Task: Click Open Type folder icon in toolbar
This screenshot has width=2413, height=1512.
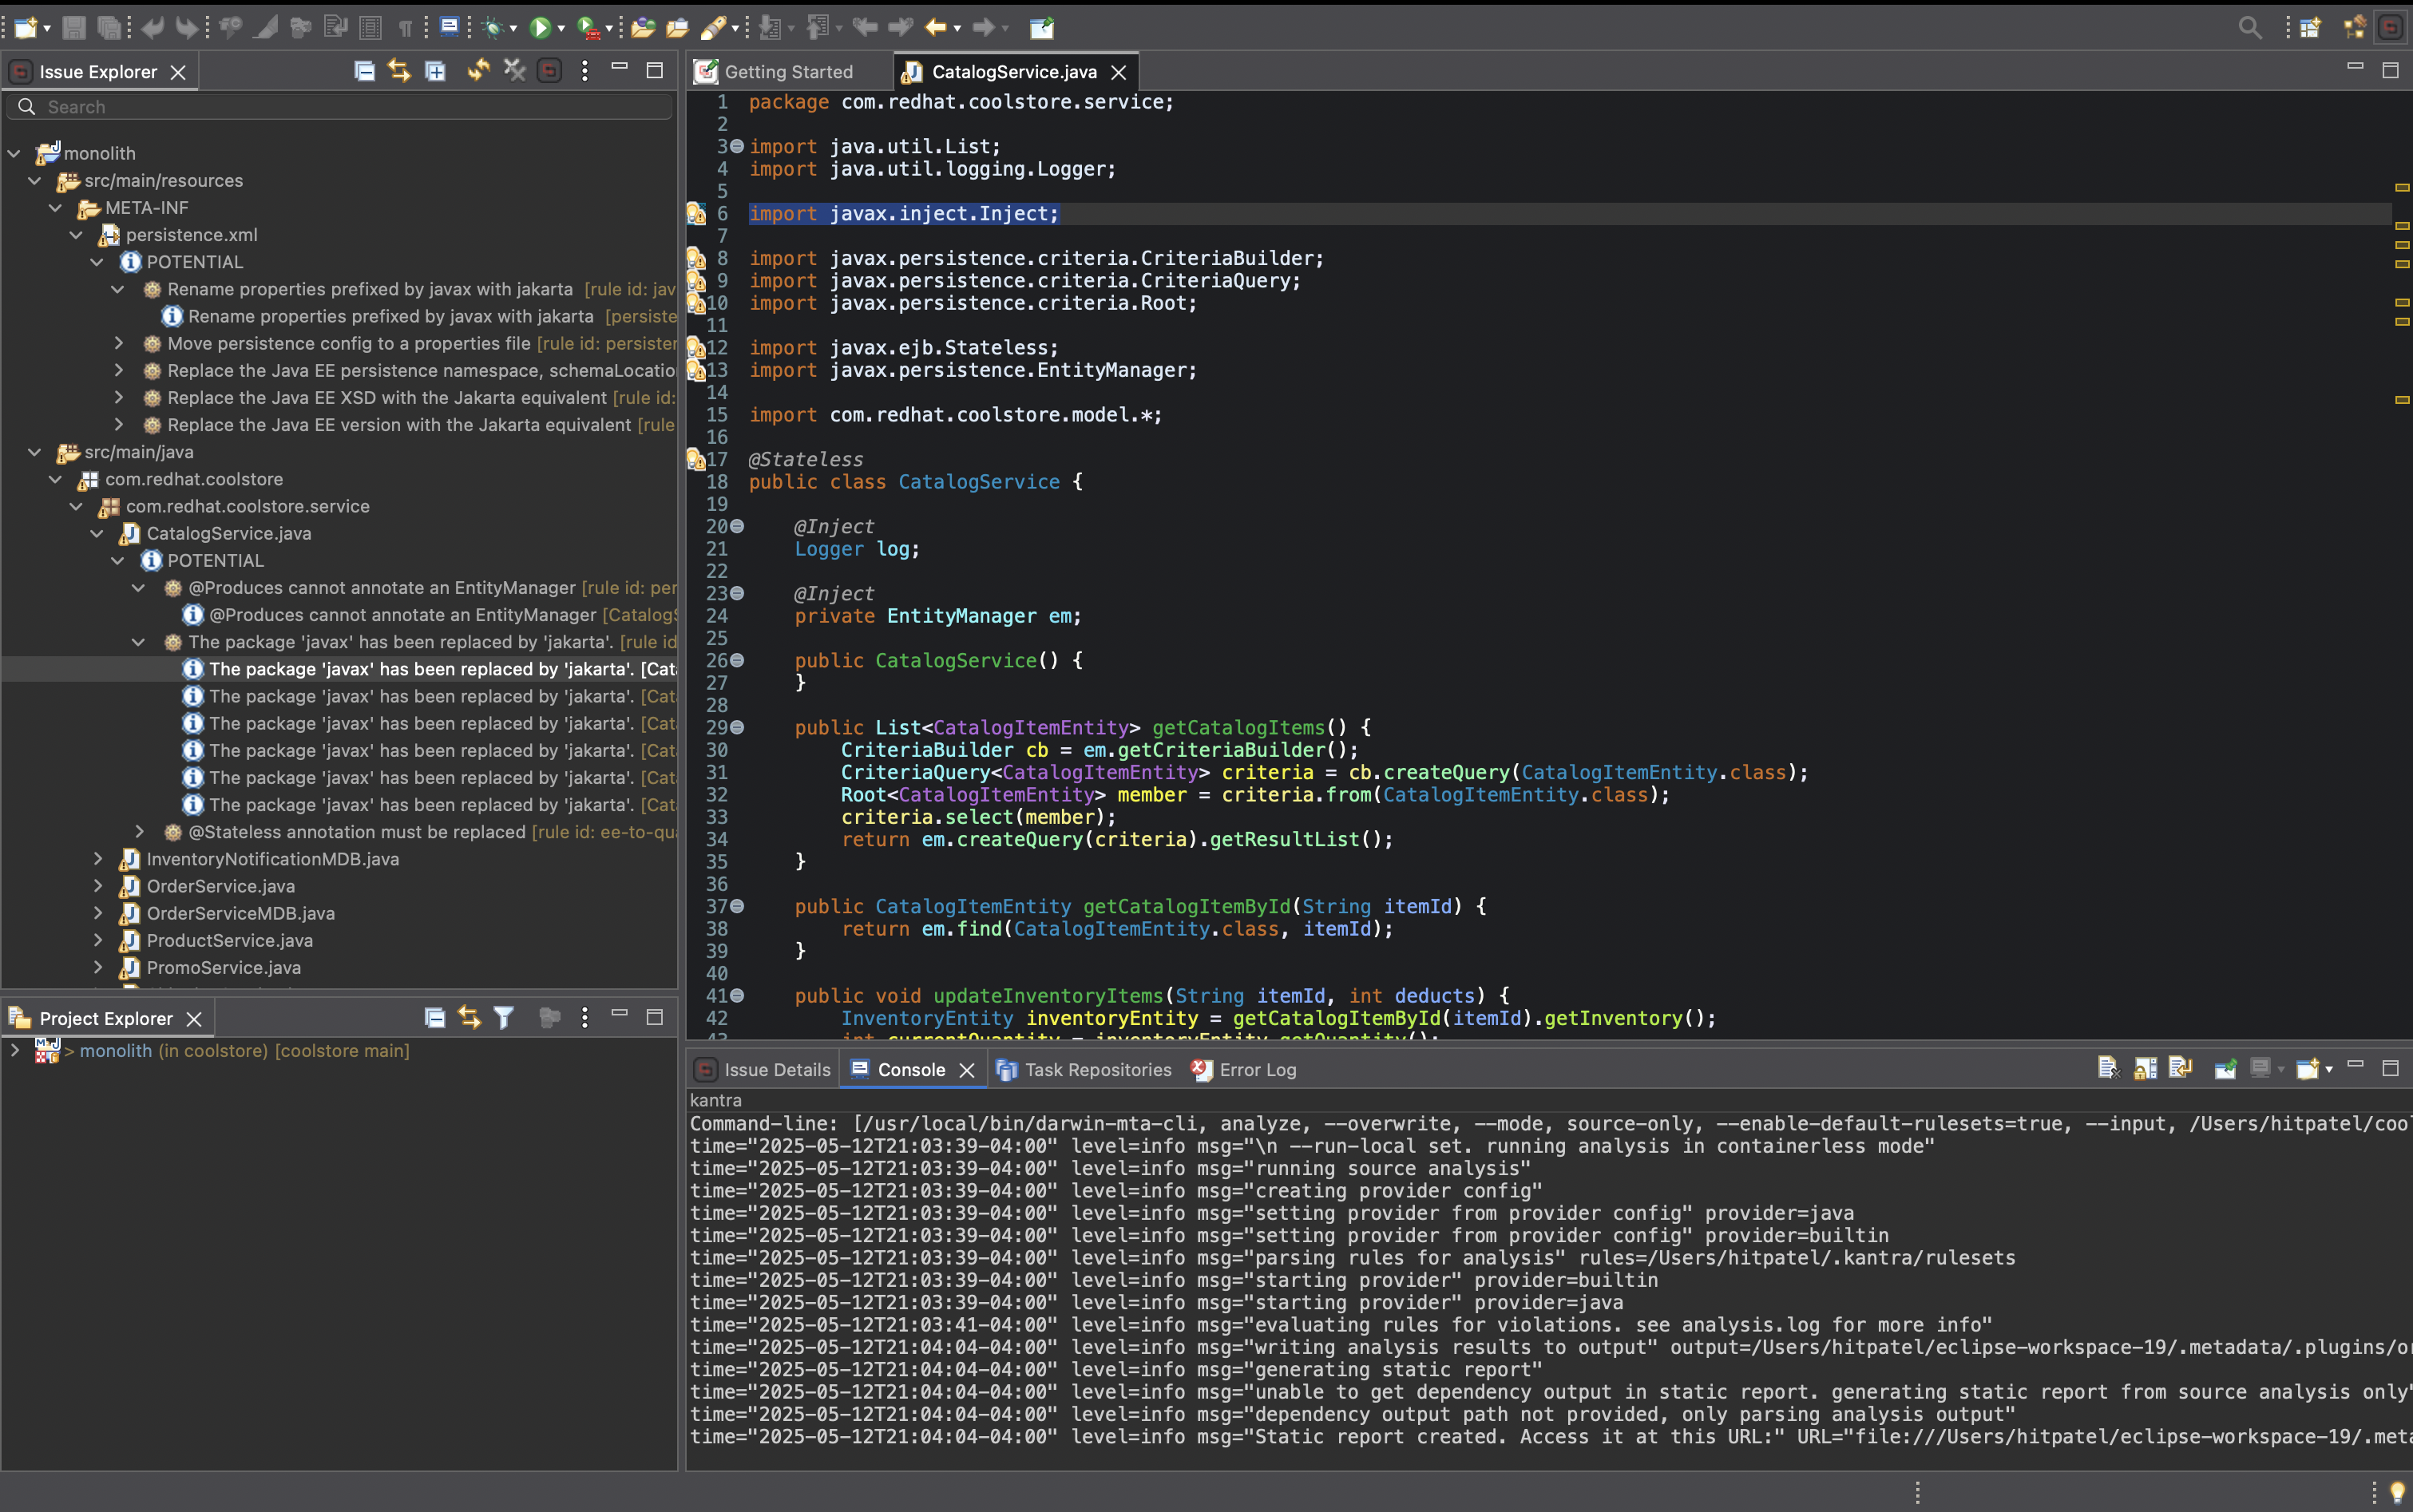Action: click(643, 28)
